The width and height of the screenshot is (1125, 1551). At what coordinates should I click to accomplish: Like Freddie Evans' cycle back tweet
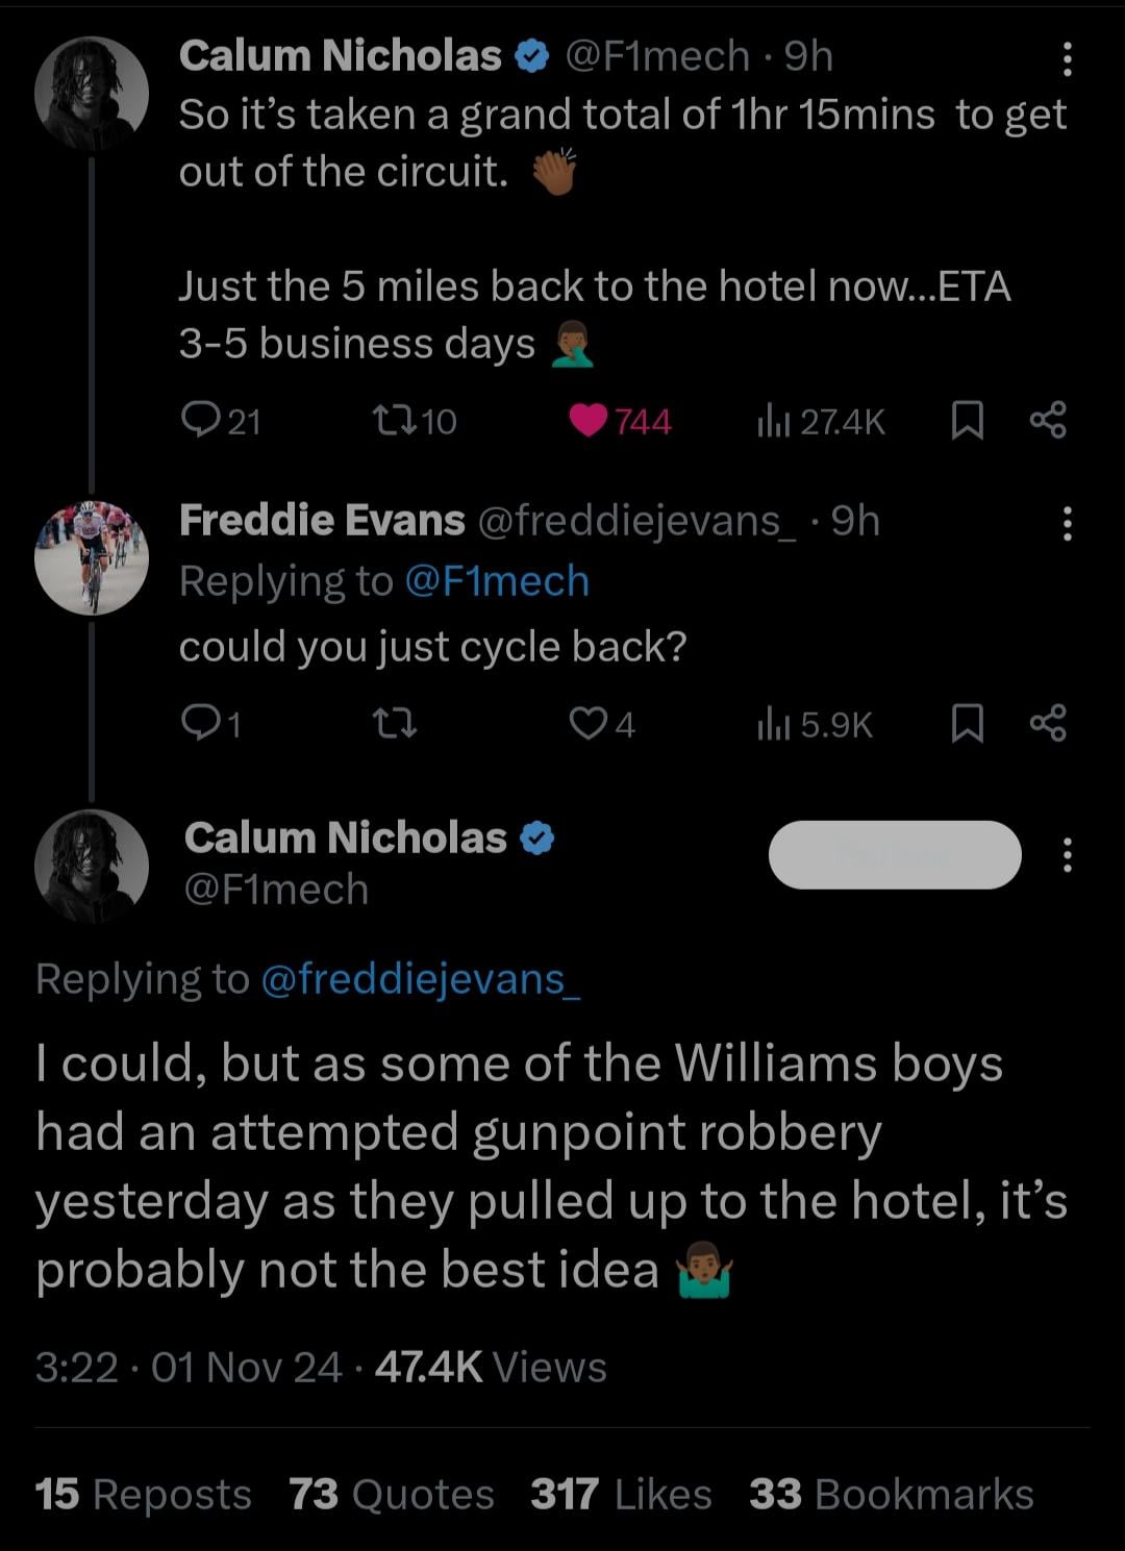(586, 723)
